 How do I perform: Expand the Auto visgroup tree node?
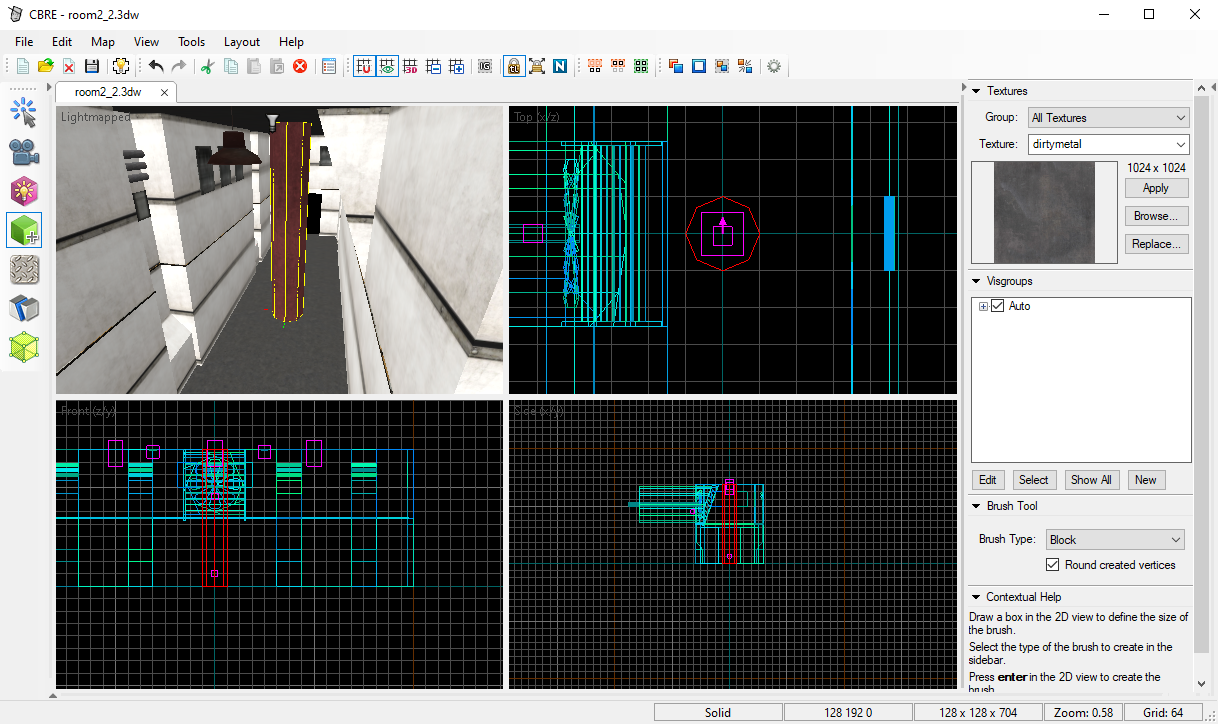(983, 306)
